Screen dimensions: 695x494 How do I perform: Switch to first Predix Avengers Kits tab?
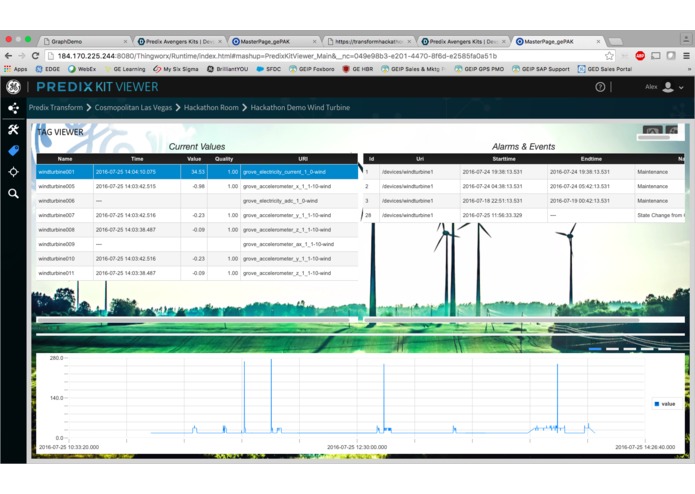tap(180, 42)
